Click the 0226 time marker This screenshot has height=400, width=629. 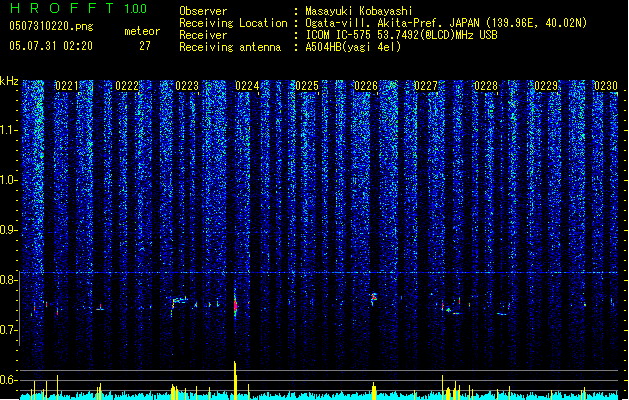click(366, 86)
